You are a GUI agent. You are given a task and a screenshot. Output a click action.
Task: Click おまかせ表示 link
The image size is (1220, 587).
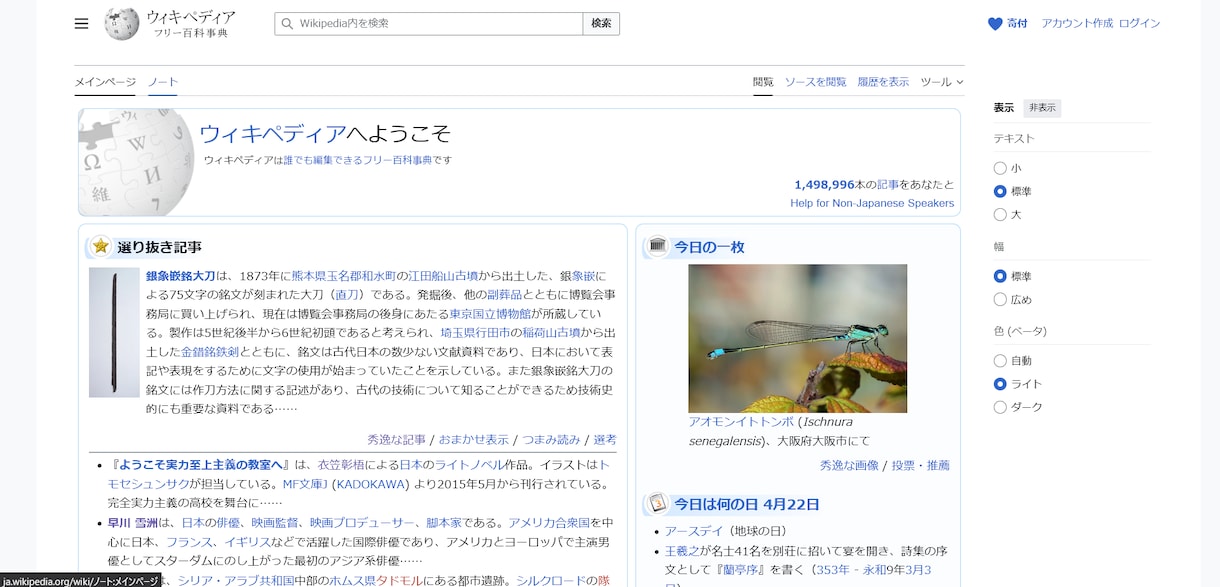coord(473,440)
